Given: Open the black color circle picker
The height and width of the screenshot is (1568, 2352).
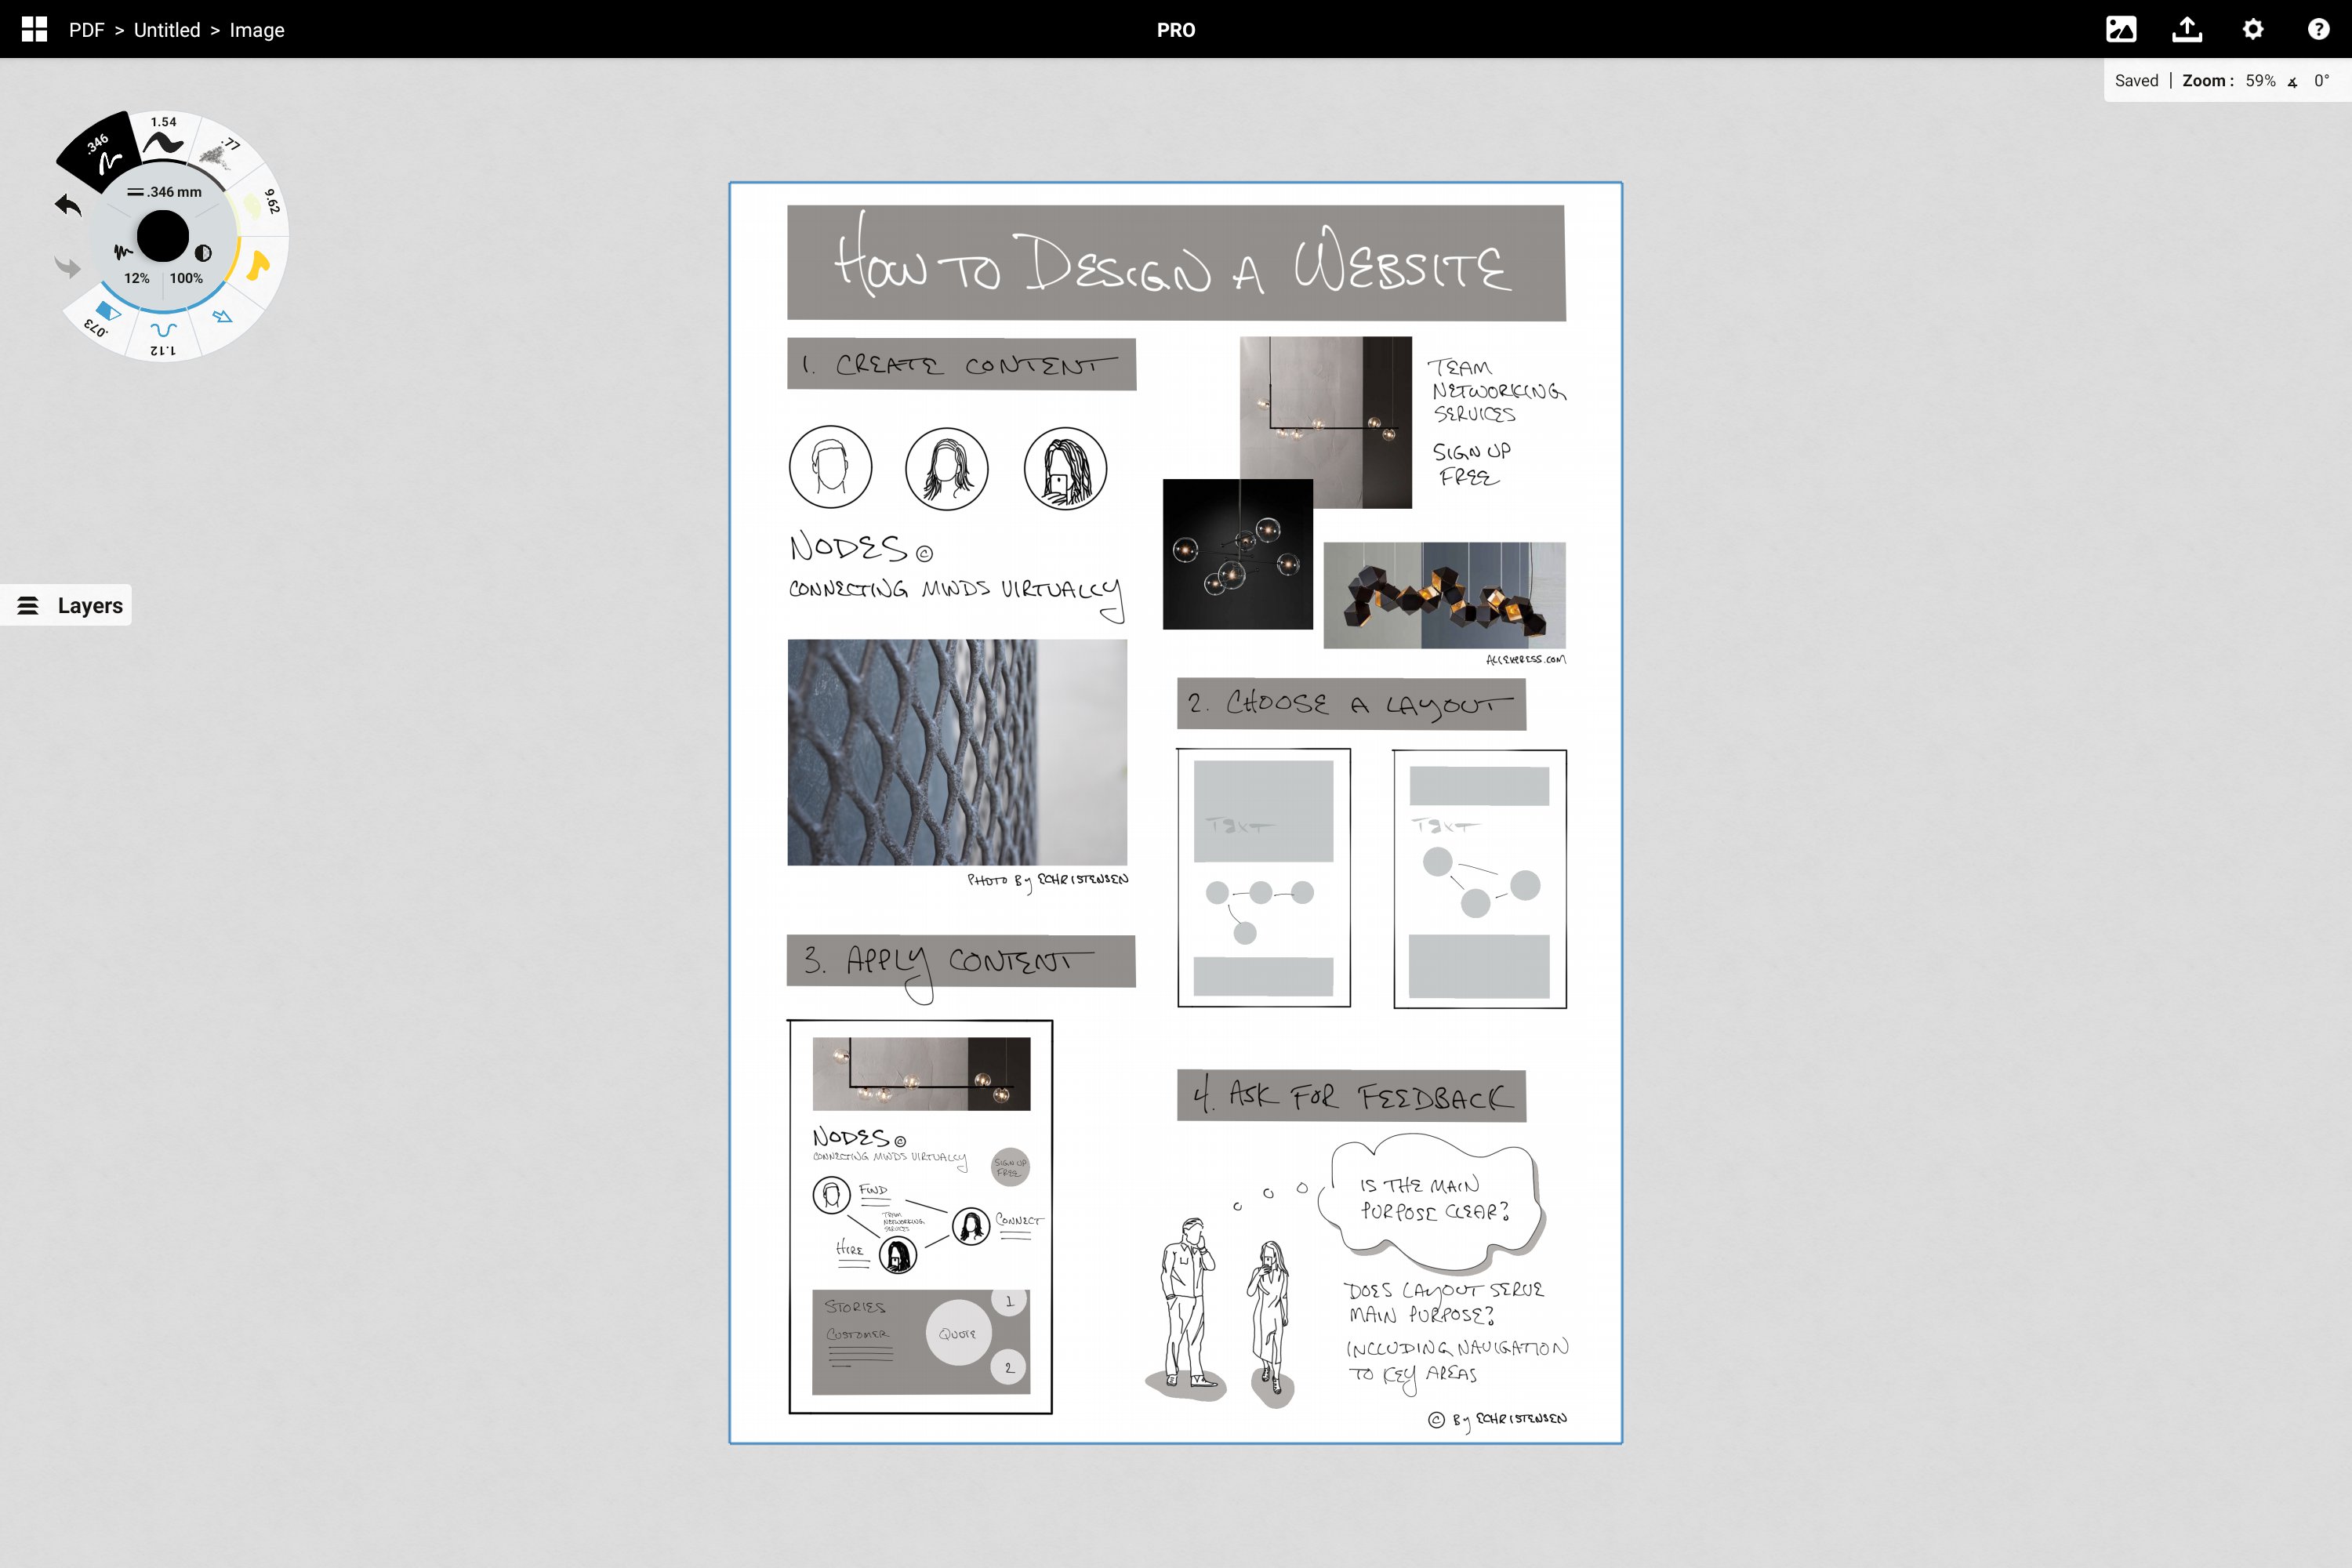Looking at the screenshot, I should (163, 236).
